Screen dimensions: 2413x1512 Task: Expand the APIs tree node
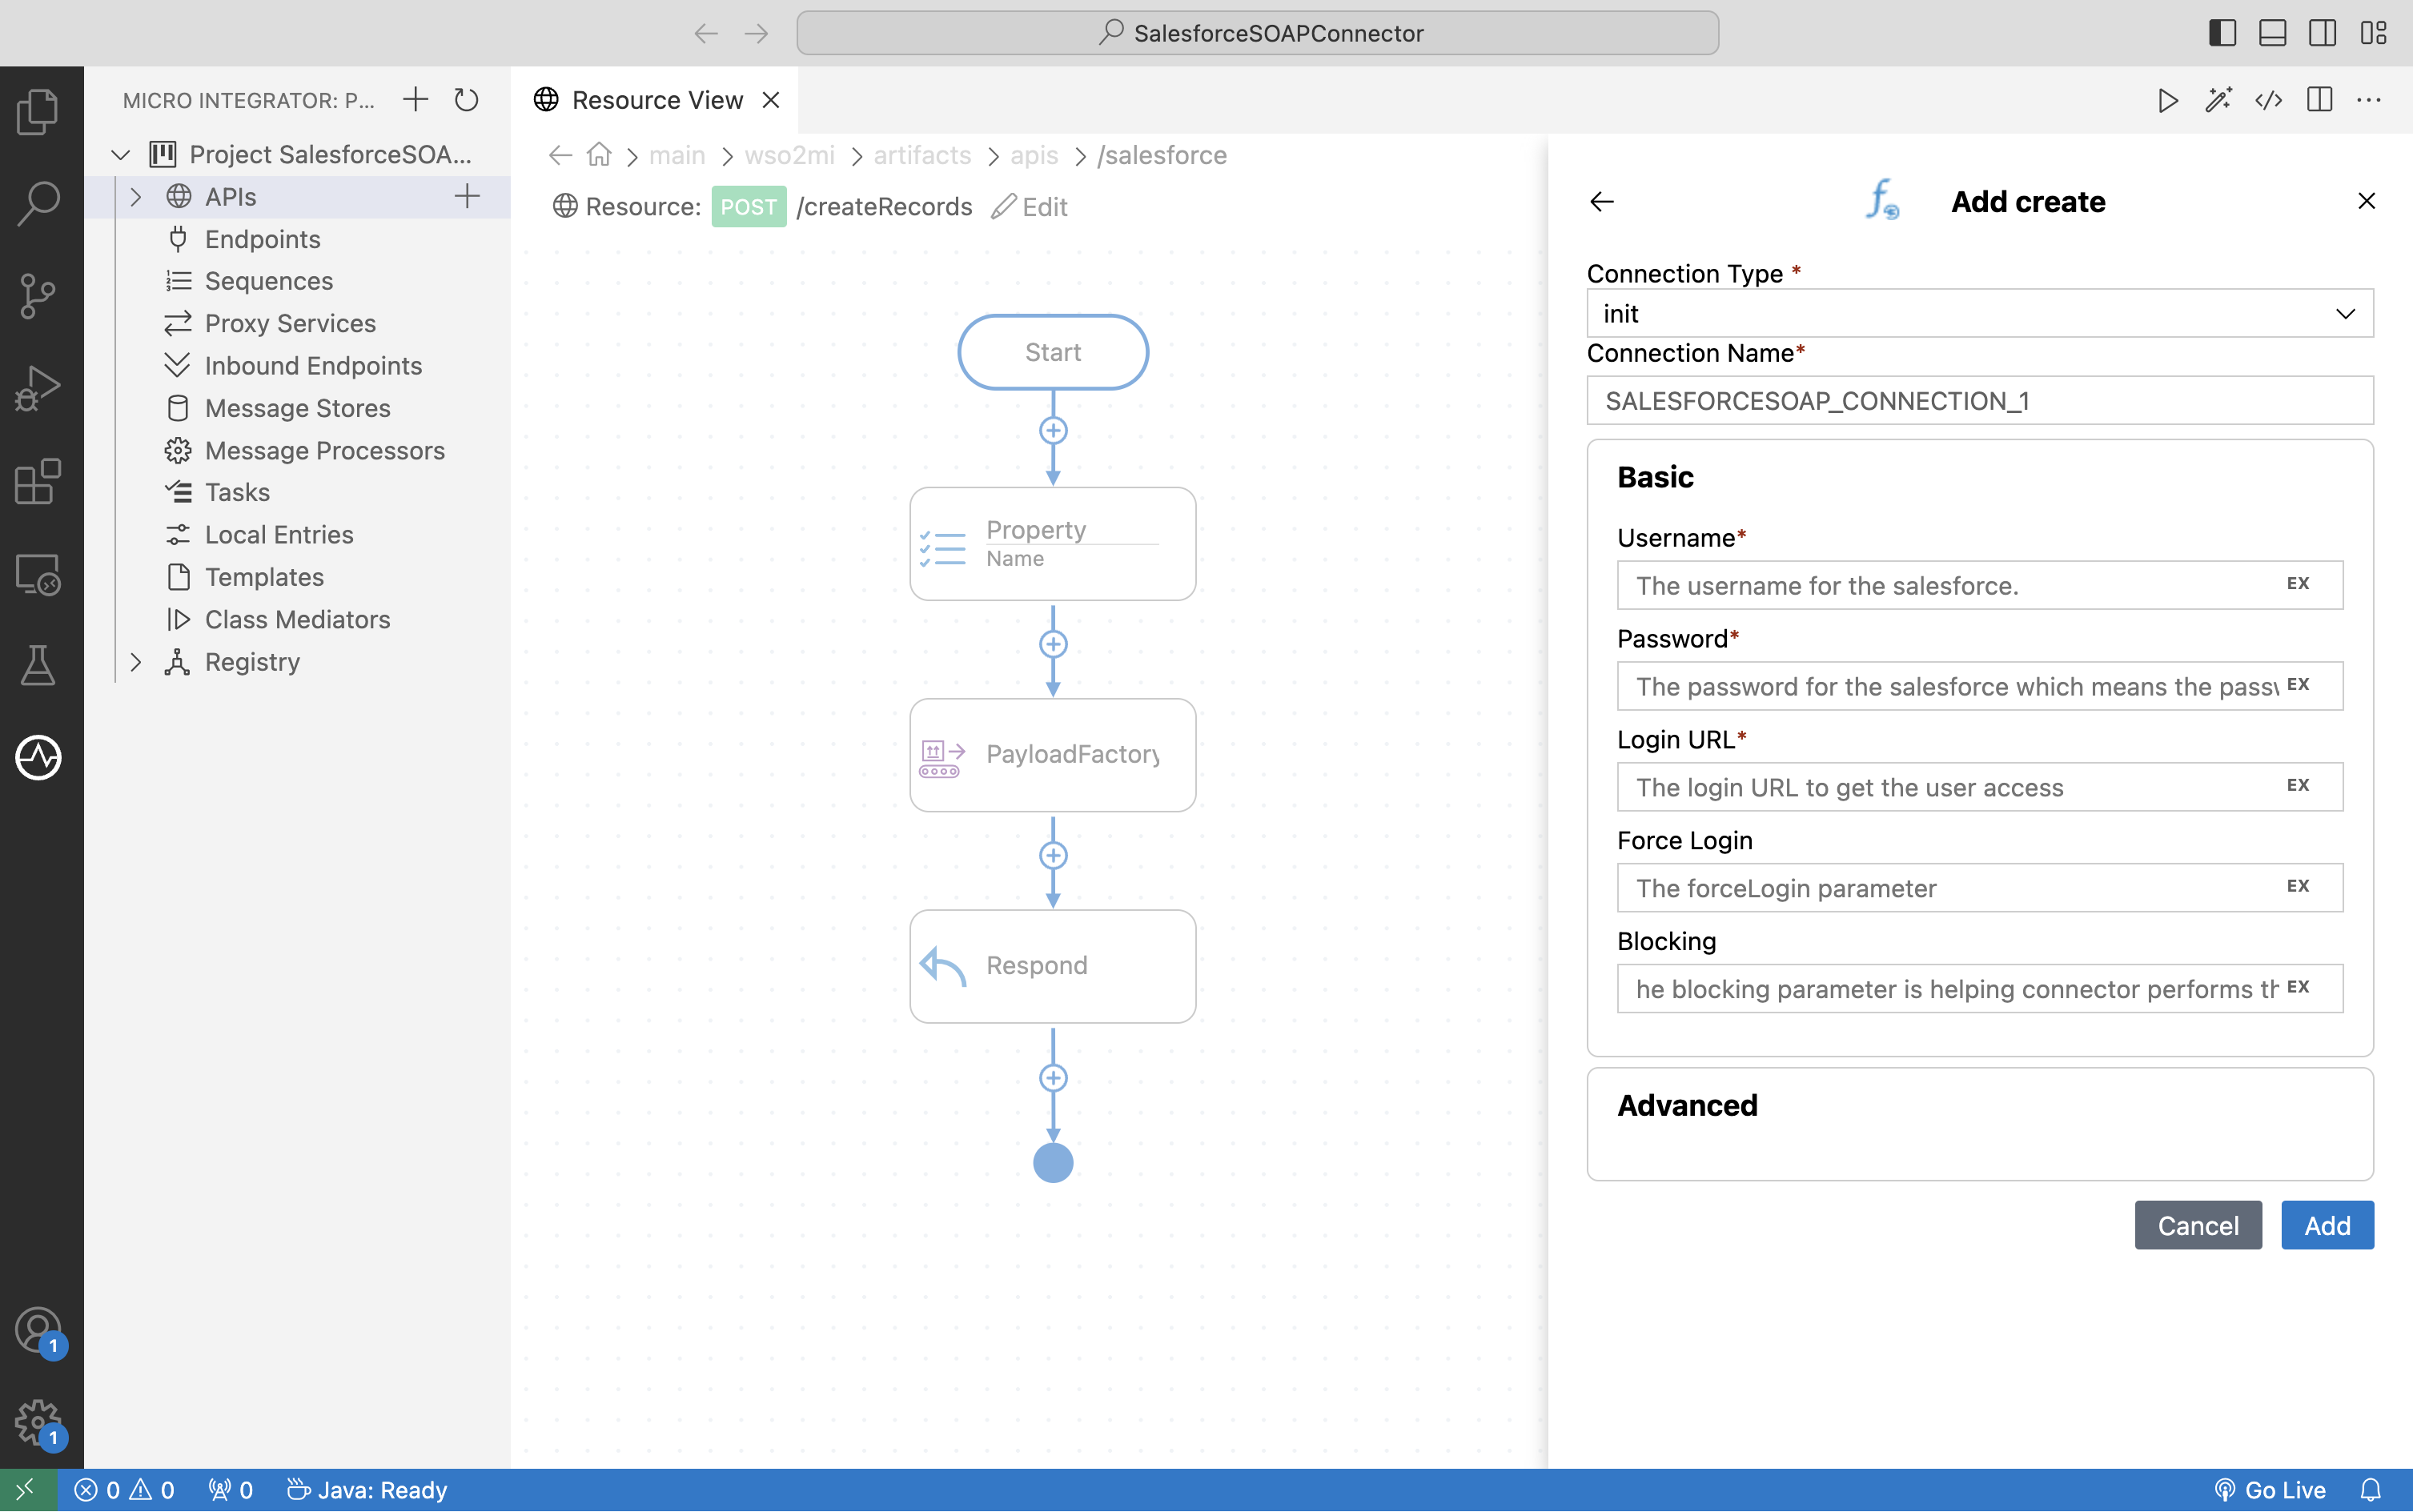tap(136, 197)
